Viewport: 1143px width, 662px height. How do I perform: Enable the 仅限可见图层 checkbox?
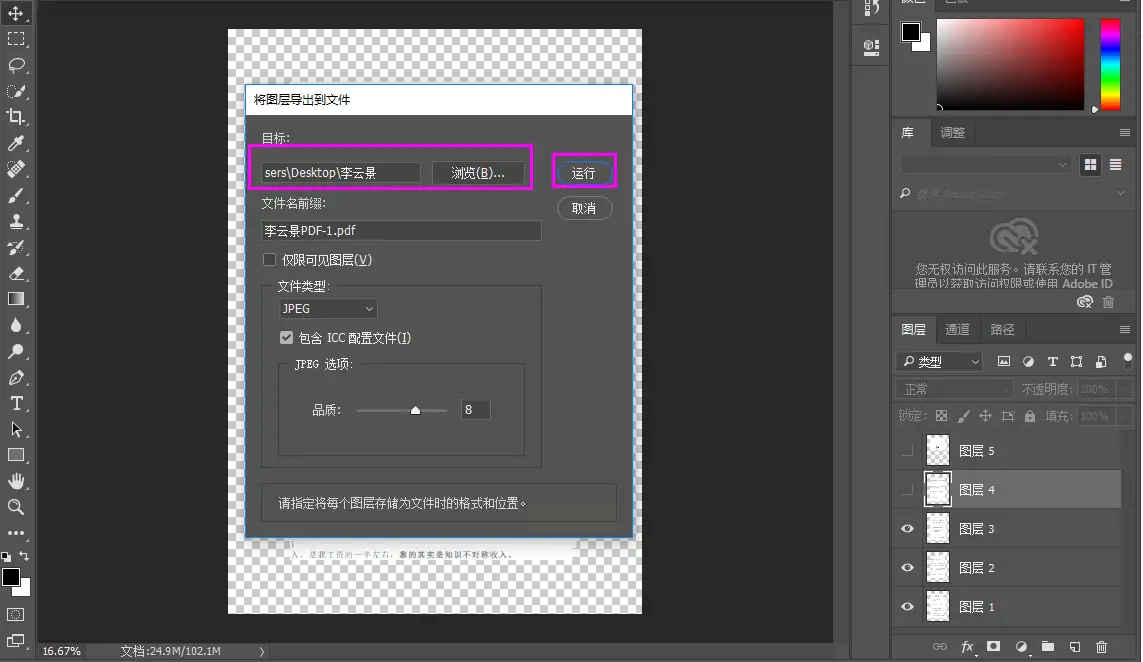point(270,260)
